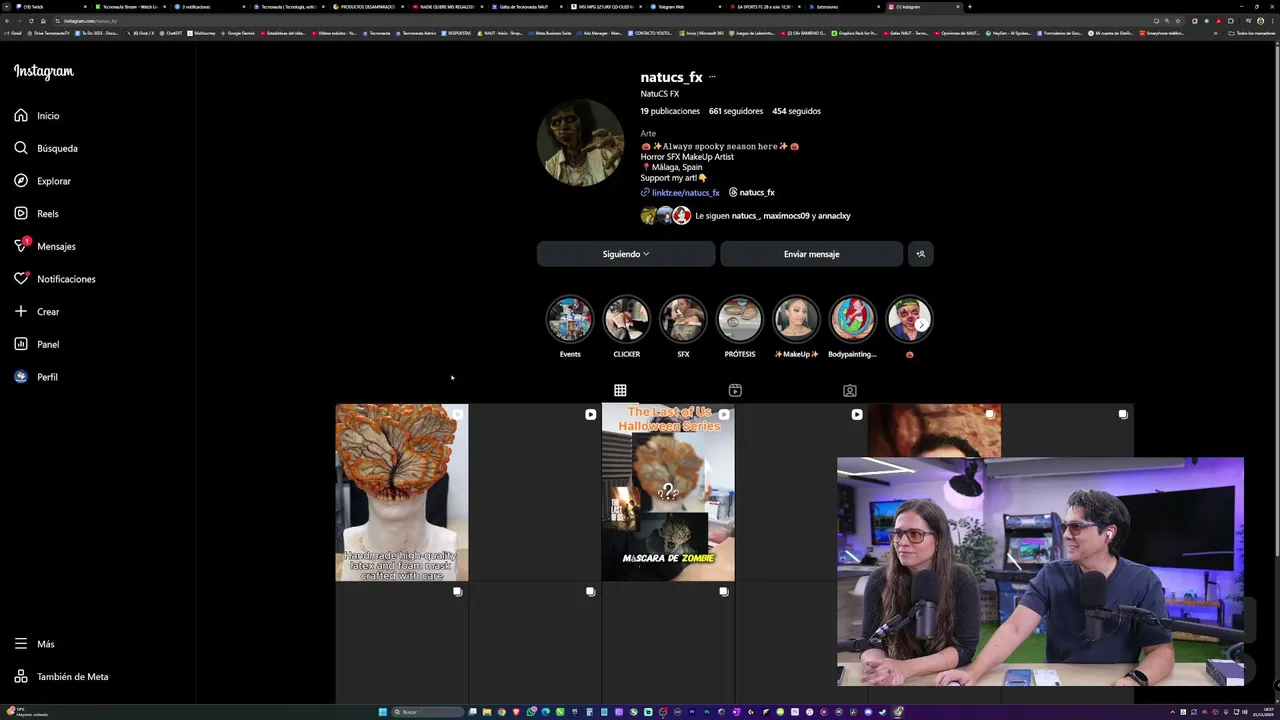Open Búsqueda search panel

click(46, 148)
